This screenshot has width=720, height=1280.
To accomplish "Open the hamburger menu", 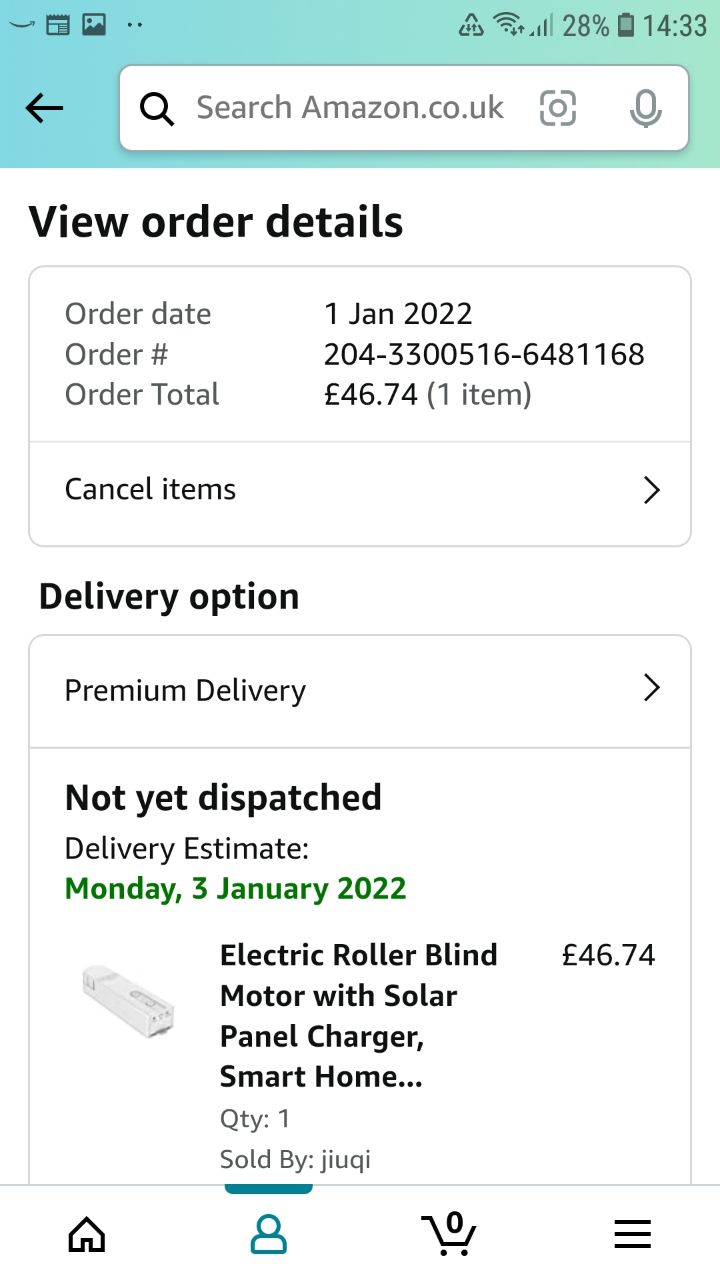I will (x=632, y=1234).
